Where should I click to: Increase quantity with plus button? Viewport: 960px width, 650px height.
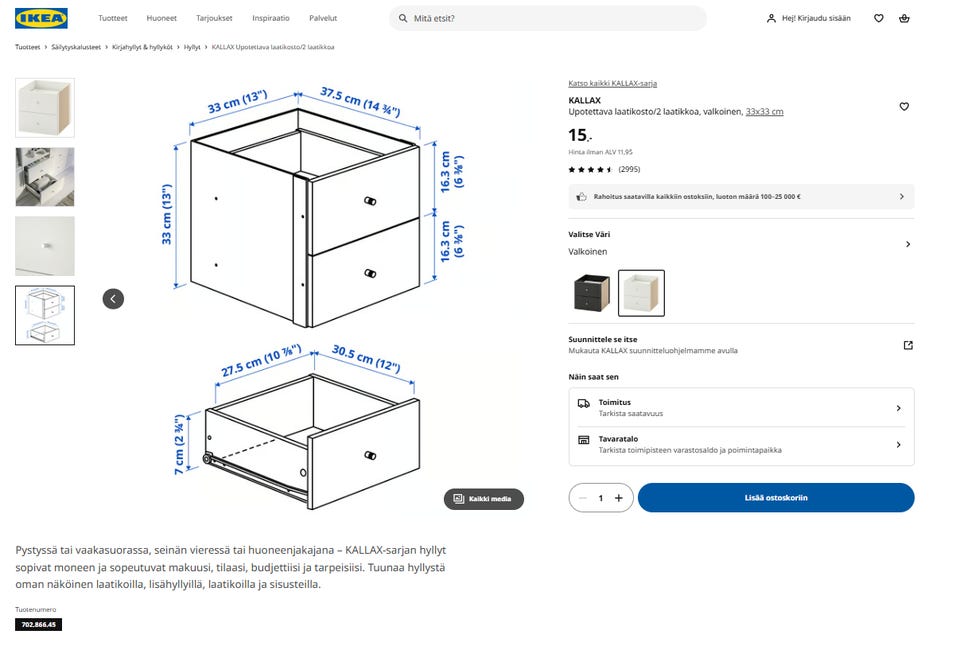pyautogui.click(x=619, y=498)
